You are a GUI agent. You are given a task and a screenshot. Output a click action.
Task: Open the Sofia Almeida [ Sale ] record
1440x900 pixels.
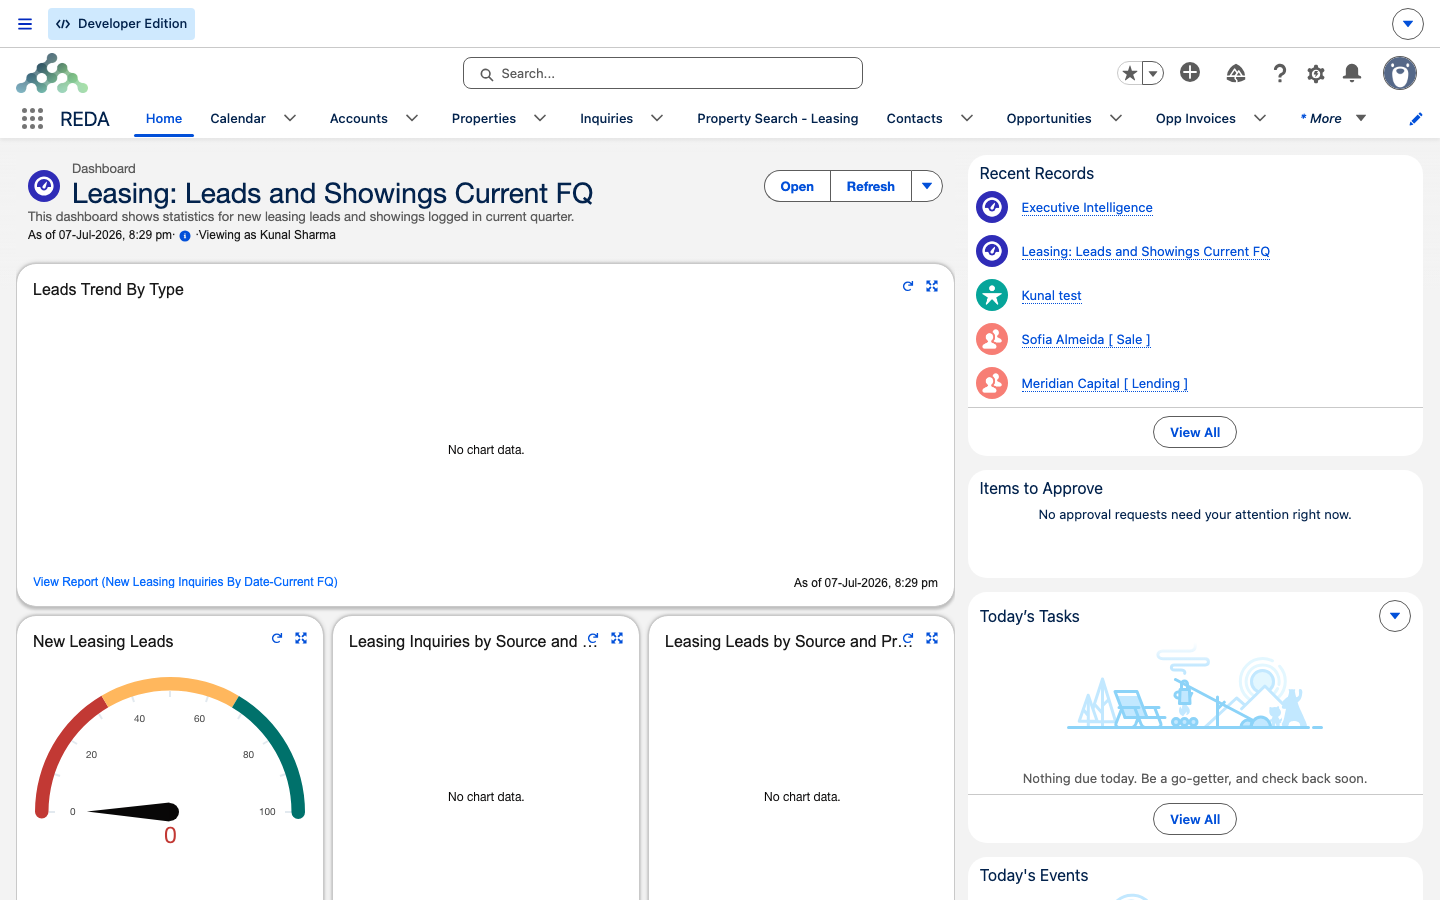tap(1086, 339)
